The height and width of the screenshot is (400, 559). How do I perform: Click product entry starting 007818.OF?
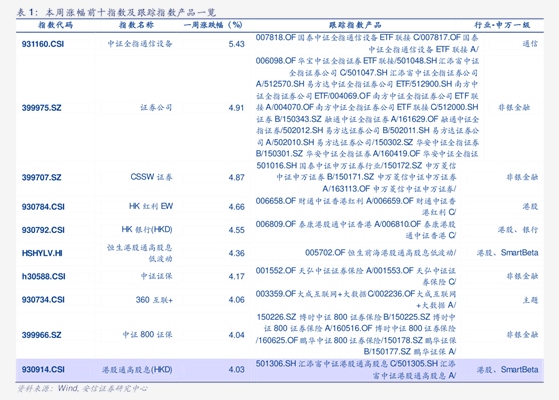coord(367,43)
